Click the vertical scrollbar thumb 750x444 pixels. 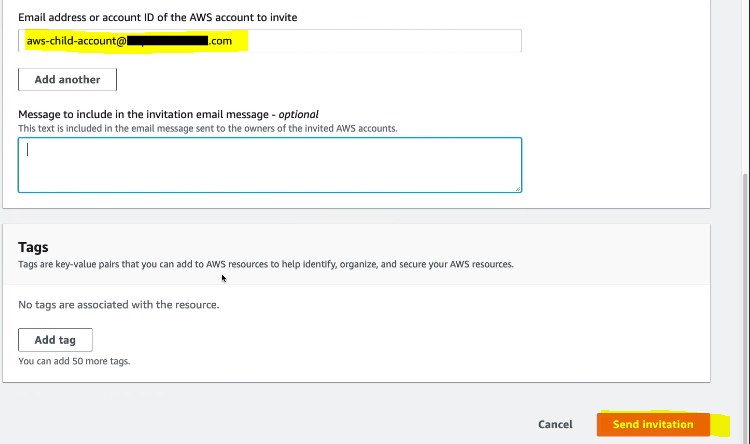coord(743,300)
